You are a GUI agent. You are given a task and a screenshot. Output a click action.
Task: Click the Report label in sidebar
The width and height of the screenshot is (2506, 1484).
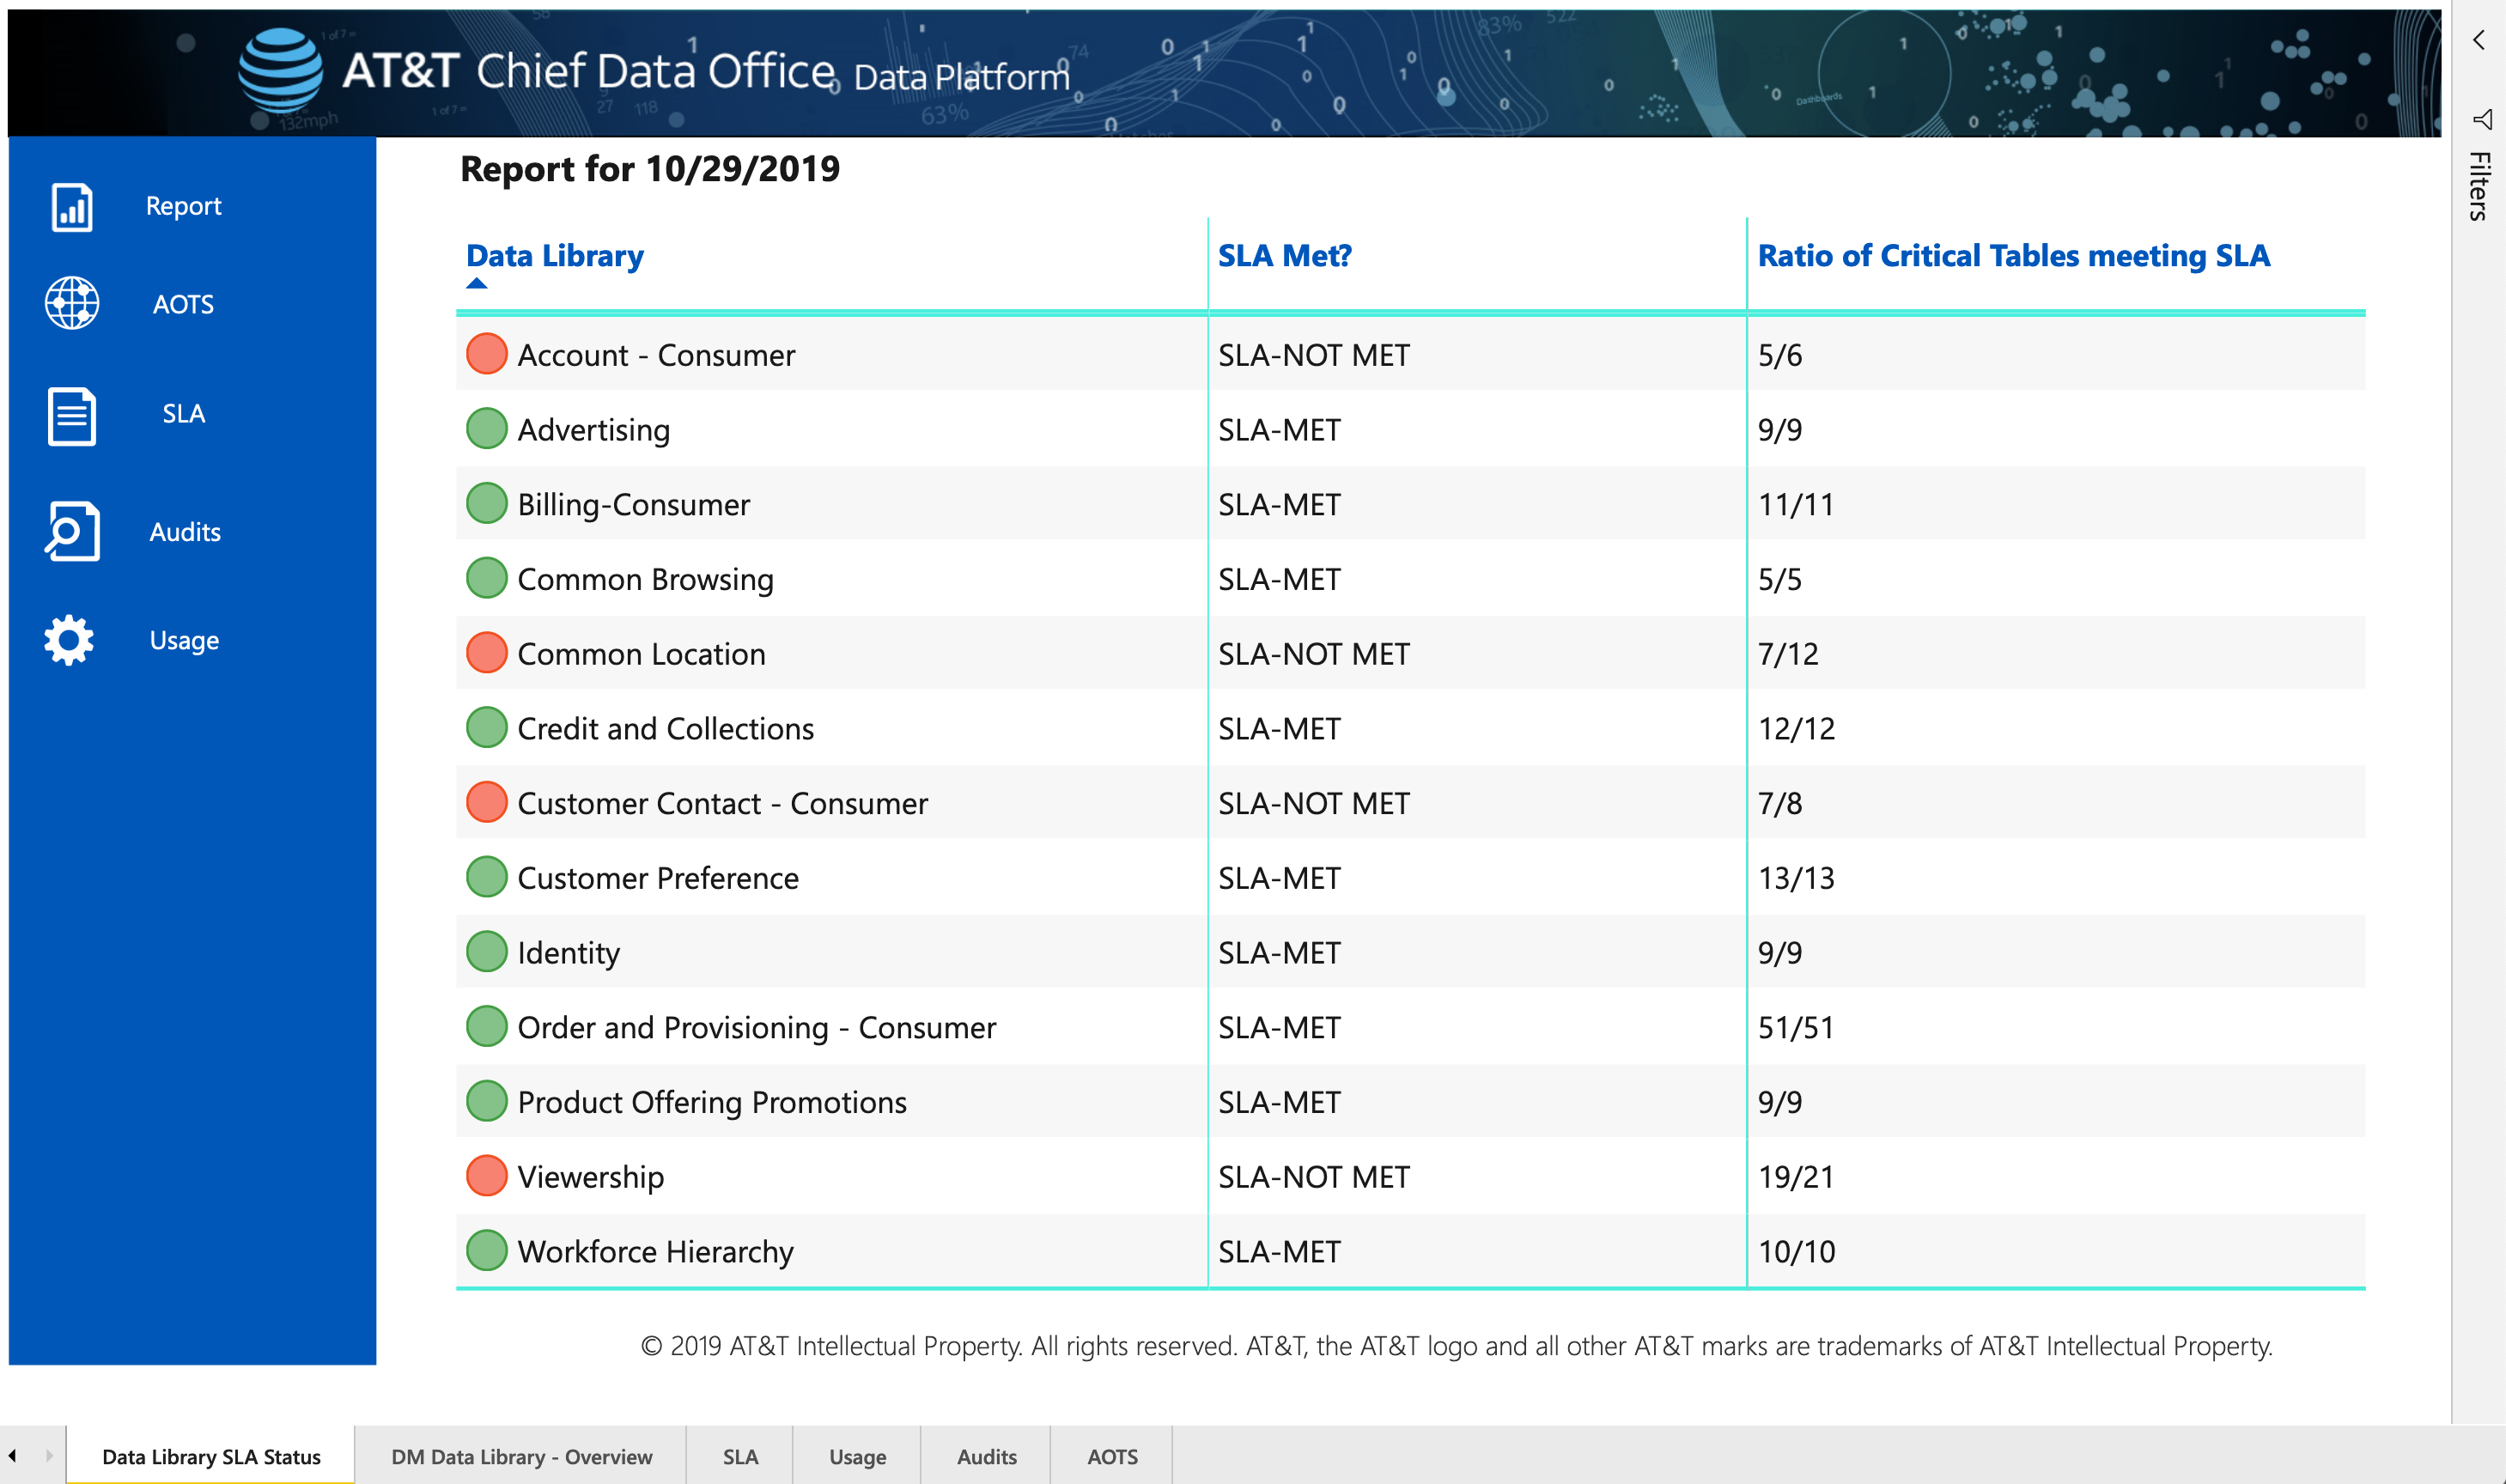pos(184,206)
